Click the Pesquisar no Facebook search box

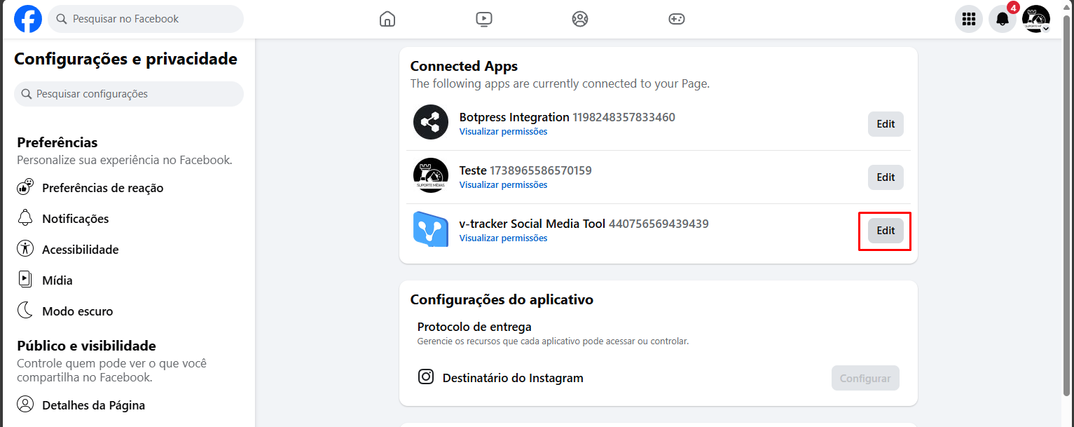pyautogui.click(x=146, y=19)
